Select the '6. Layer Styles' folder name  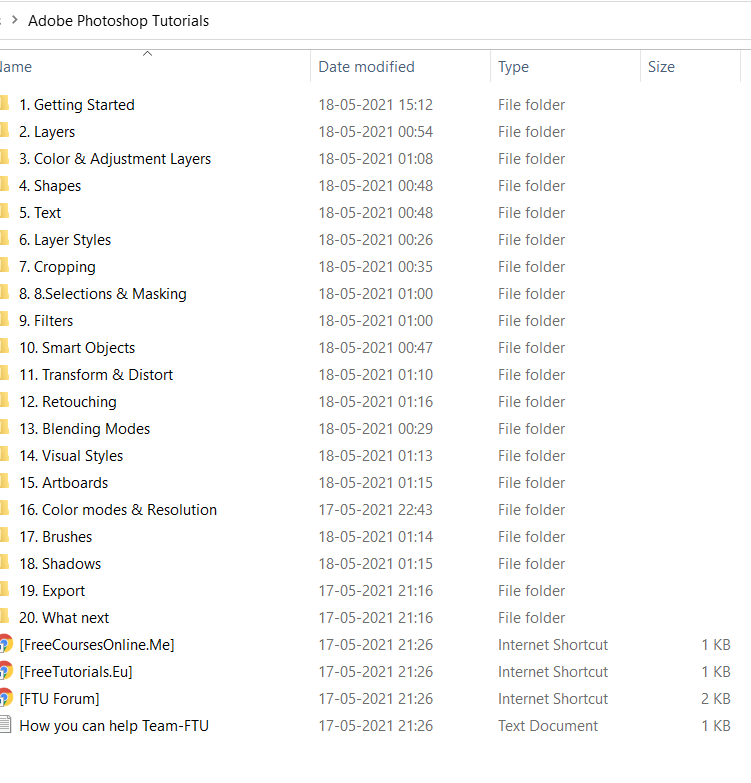tap(65, 240)
